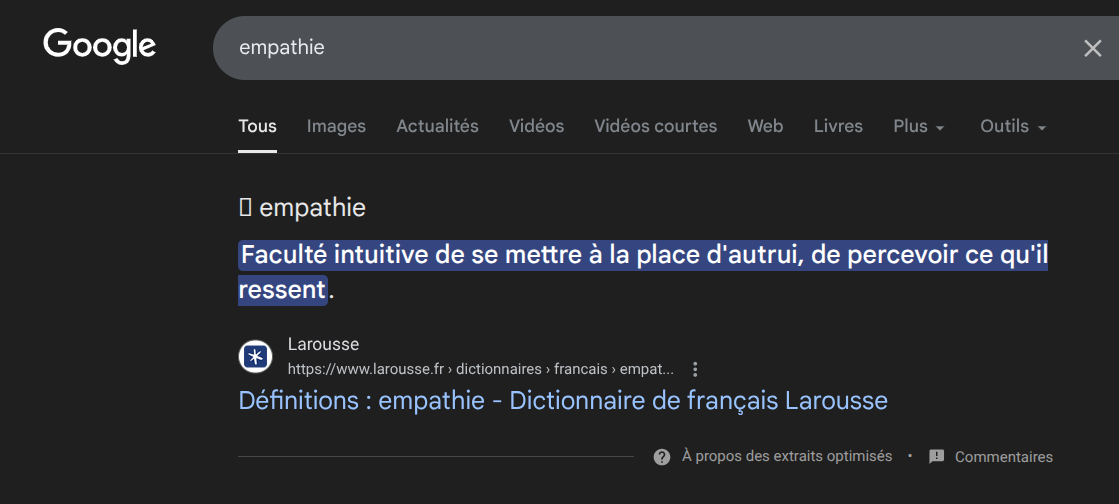The height and width of the screenshot is (504, 1119).
Task: Show the Livres results tab
Action: coord(838,127)
